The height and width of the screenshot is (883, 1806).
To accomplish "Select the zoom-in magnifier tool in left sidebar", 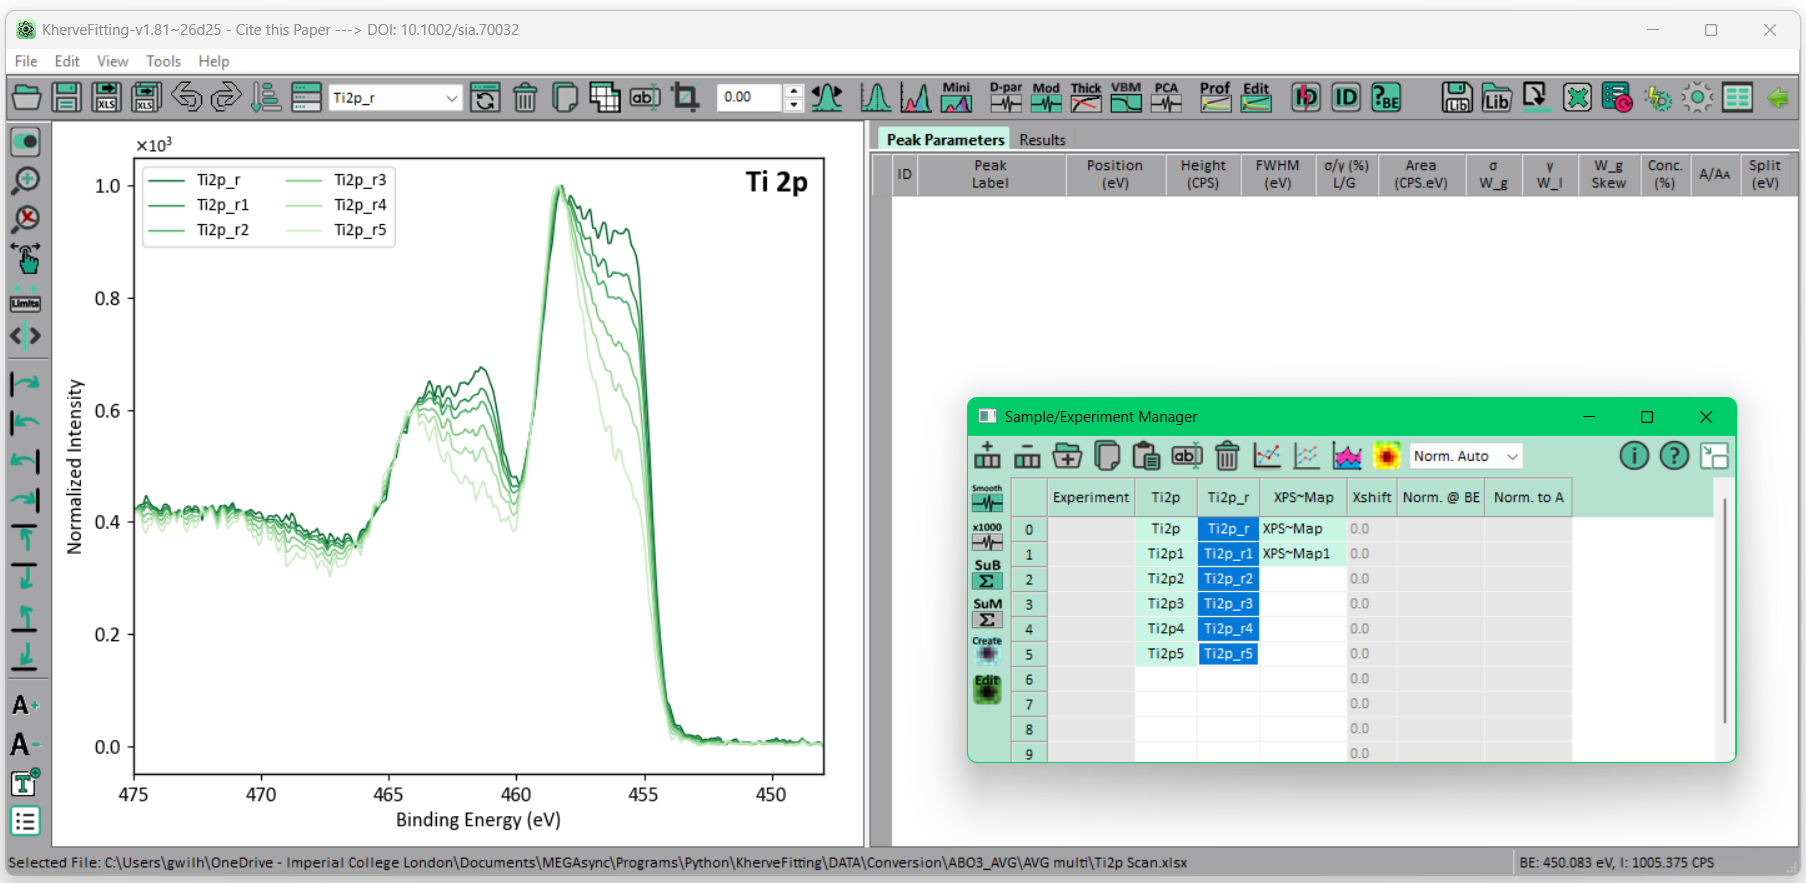I will (x=26, y=181).
